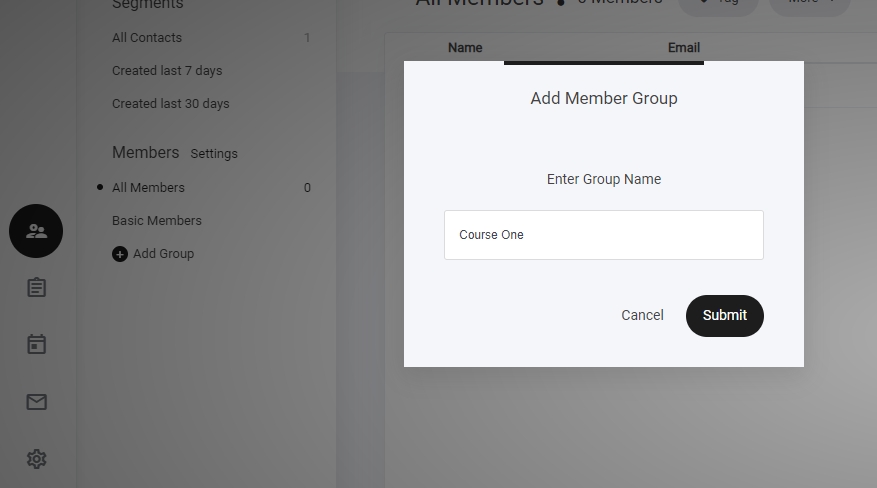Viewport: 877px width, 488px height.
Task: Select the Basic Members group
Action: (157, 221)
